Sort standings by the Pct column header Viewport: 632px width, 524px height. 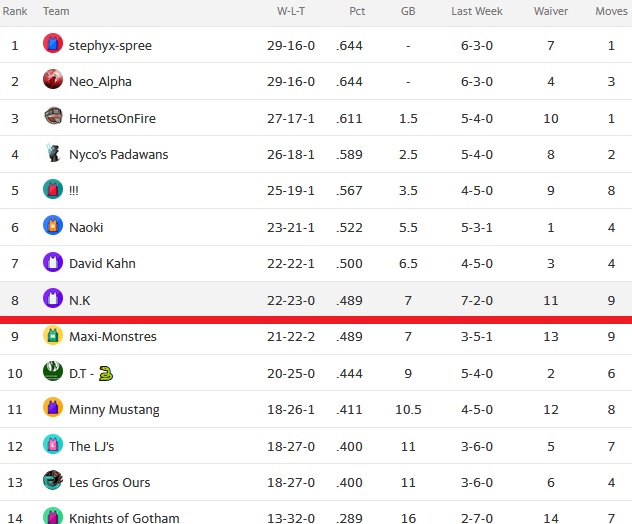click(x=357, y=11)
